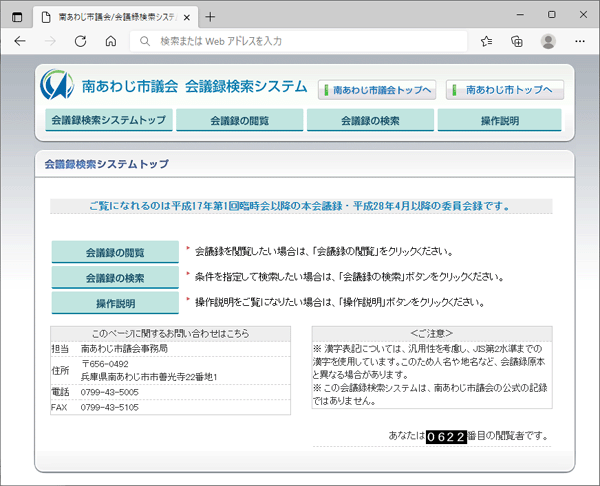Click このページに関するお問い合わせはこちら header
The height and width of the screenshot is (486, 600).
point(170,334)
